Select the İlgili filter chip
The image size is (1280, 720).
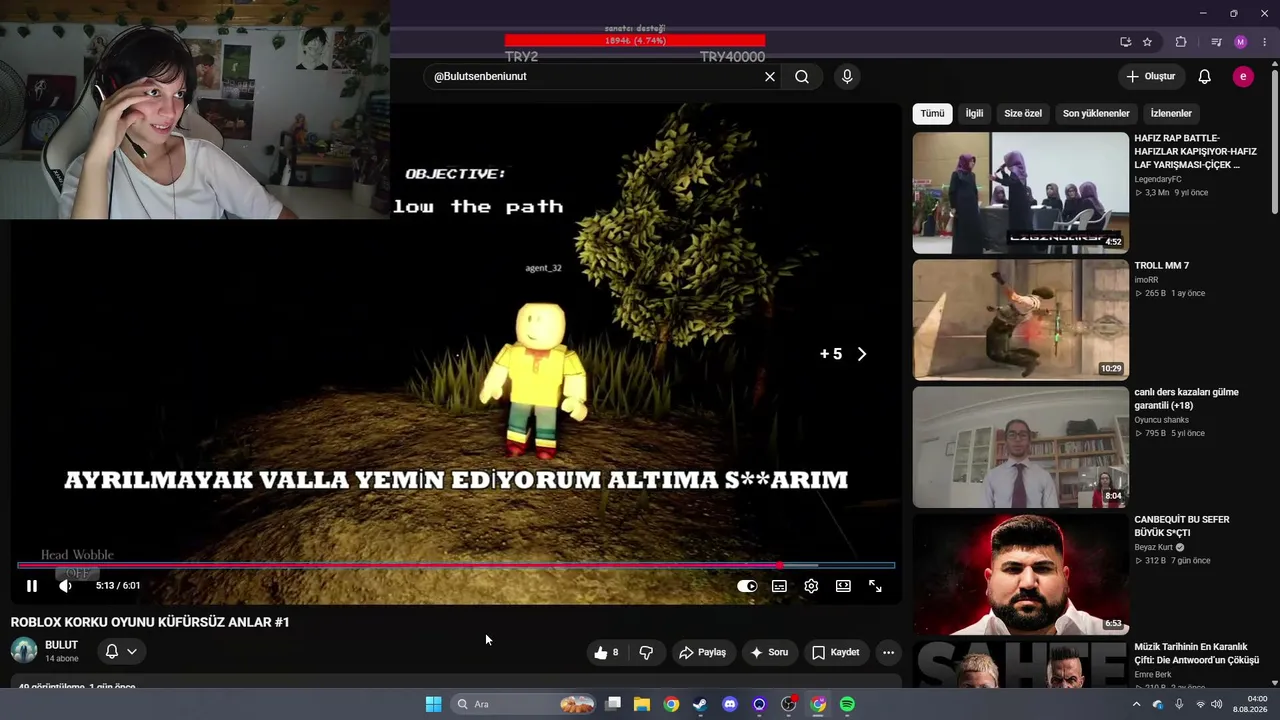(x=974, y=114)
